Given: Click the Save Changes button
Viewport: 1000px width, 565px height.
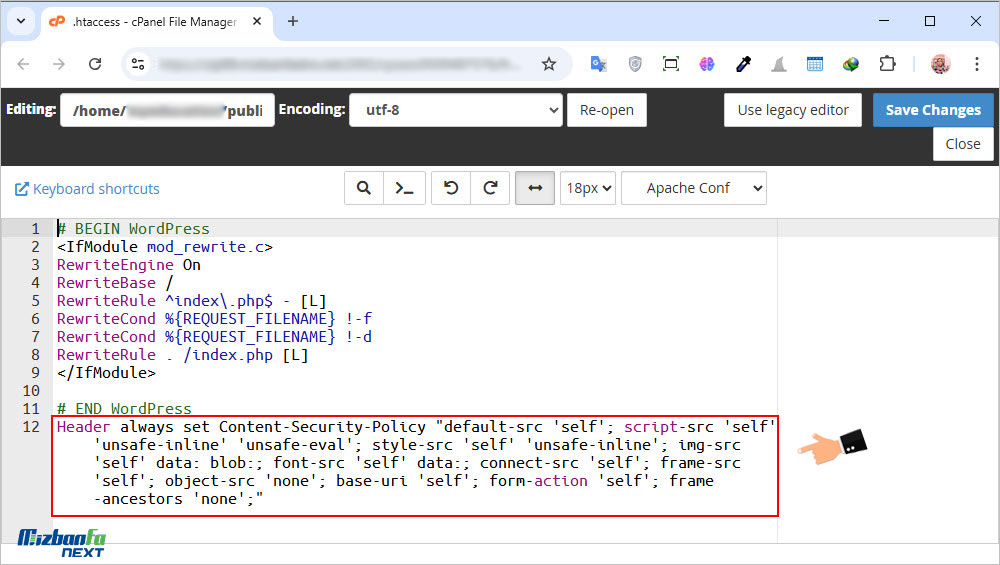Looking at the screenshot, I should tap(932, 110).
